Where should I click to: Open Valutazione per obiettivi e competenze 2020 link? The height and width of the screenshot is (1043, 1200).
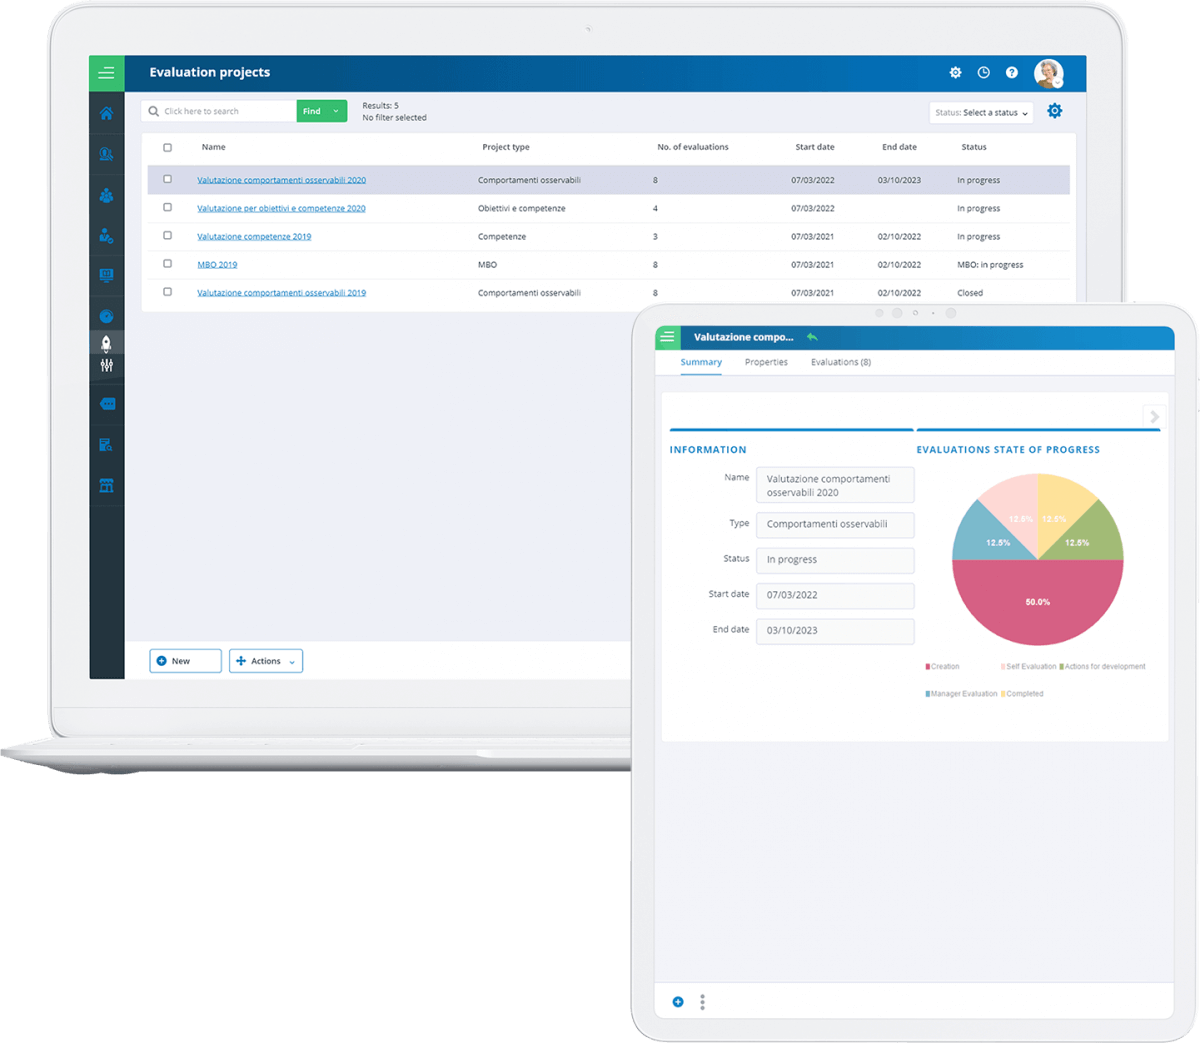point(281,209)
